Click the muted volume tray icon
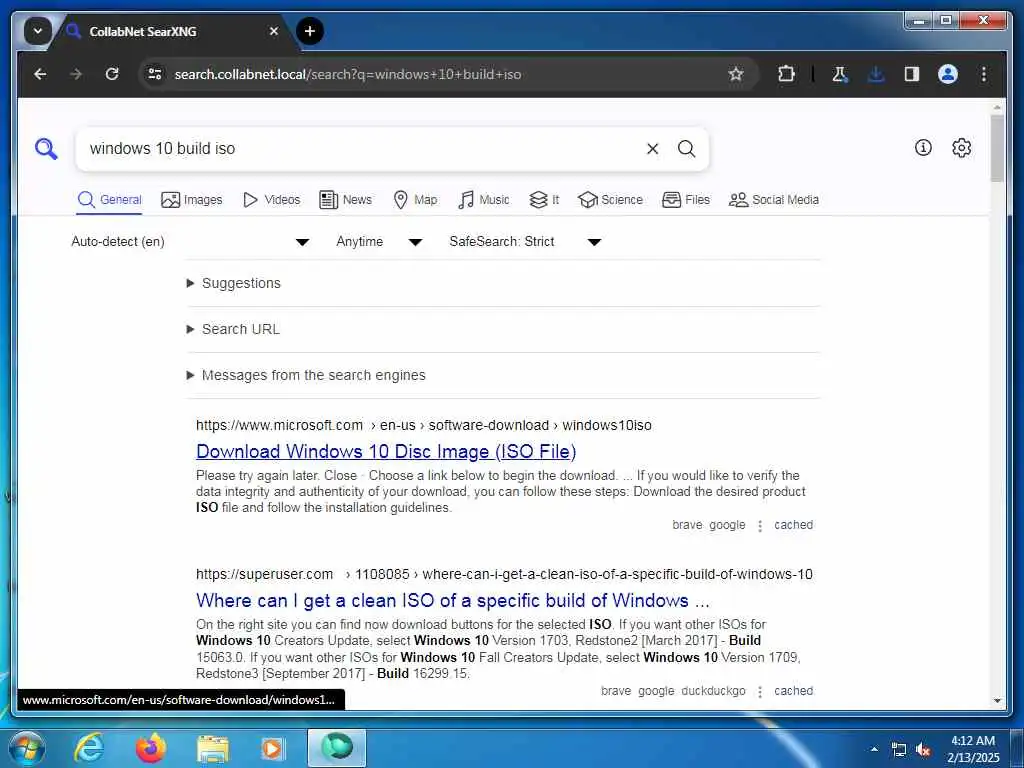Screen dimensions: 1024x768 pos(923,750)
